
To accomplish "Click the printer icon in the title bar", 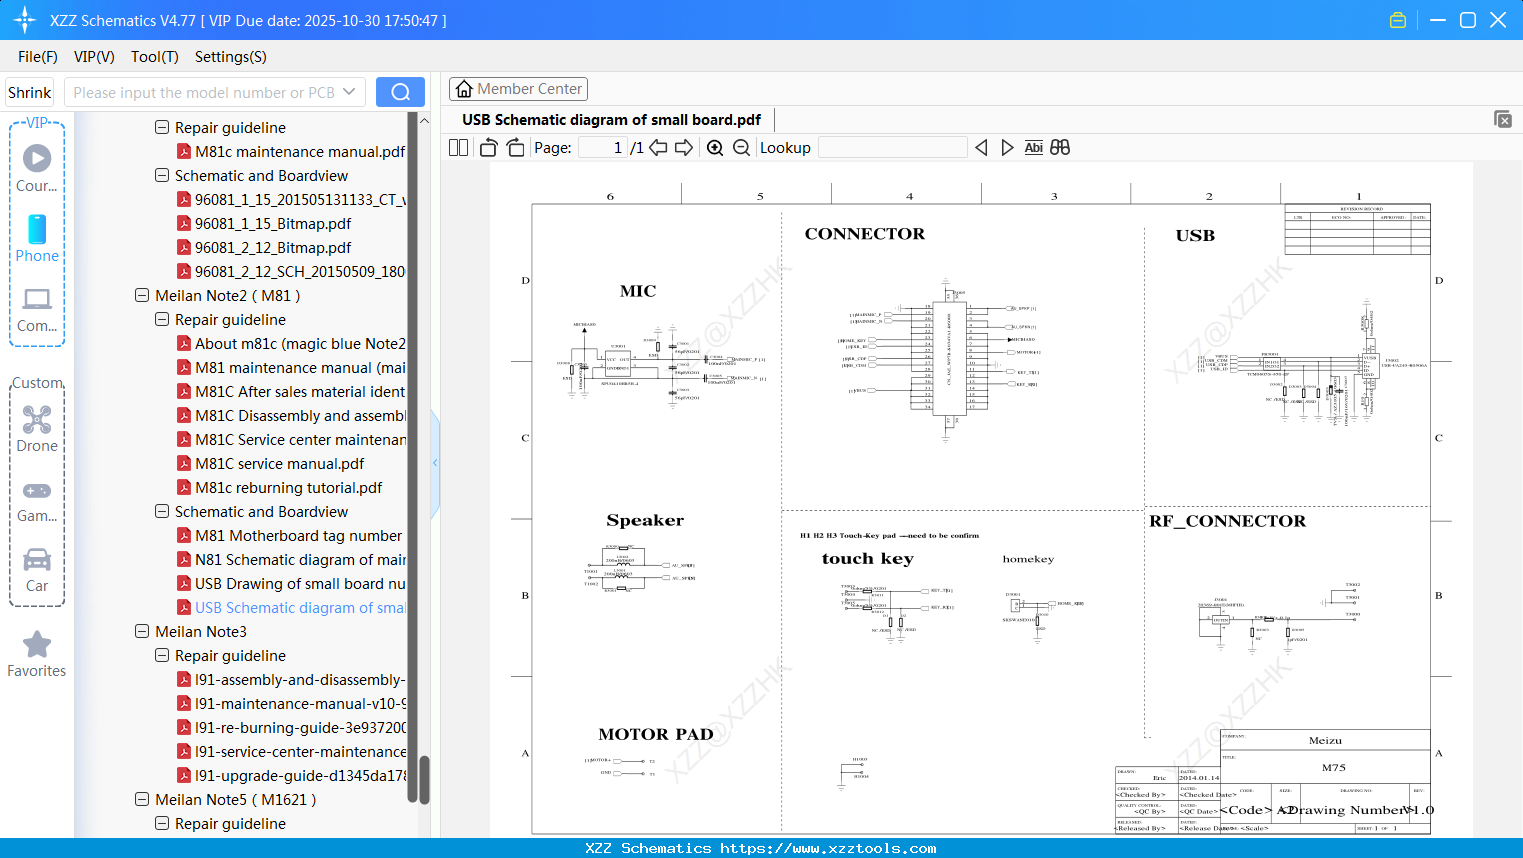I will pos(1397,19).
